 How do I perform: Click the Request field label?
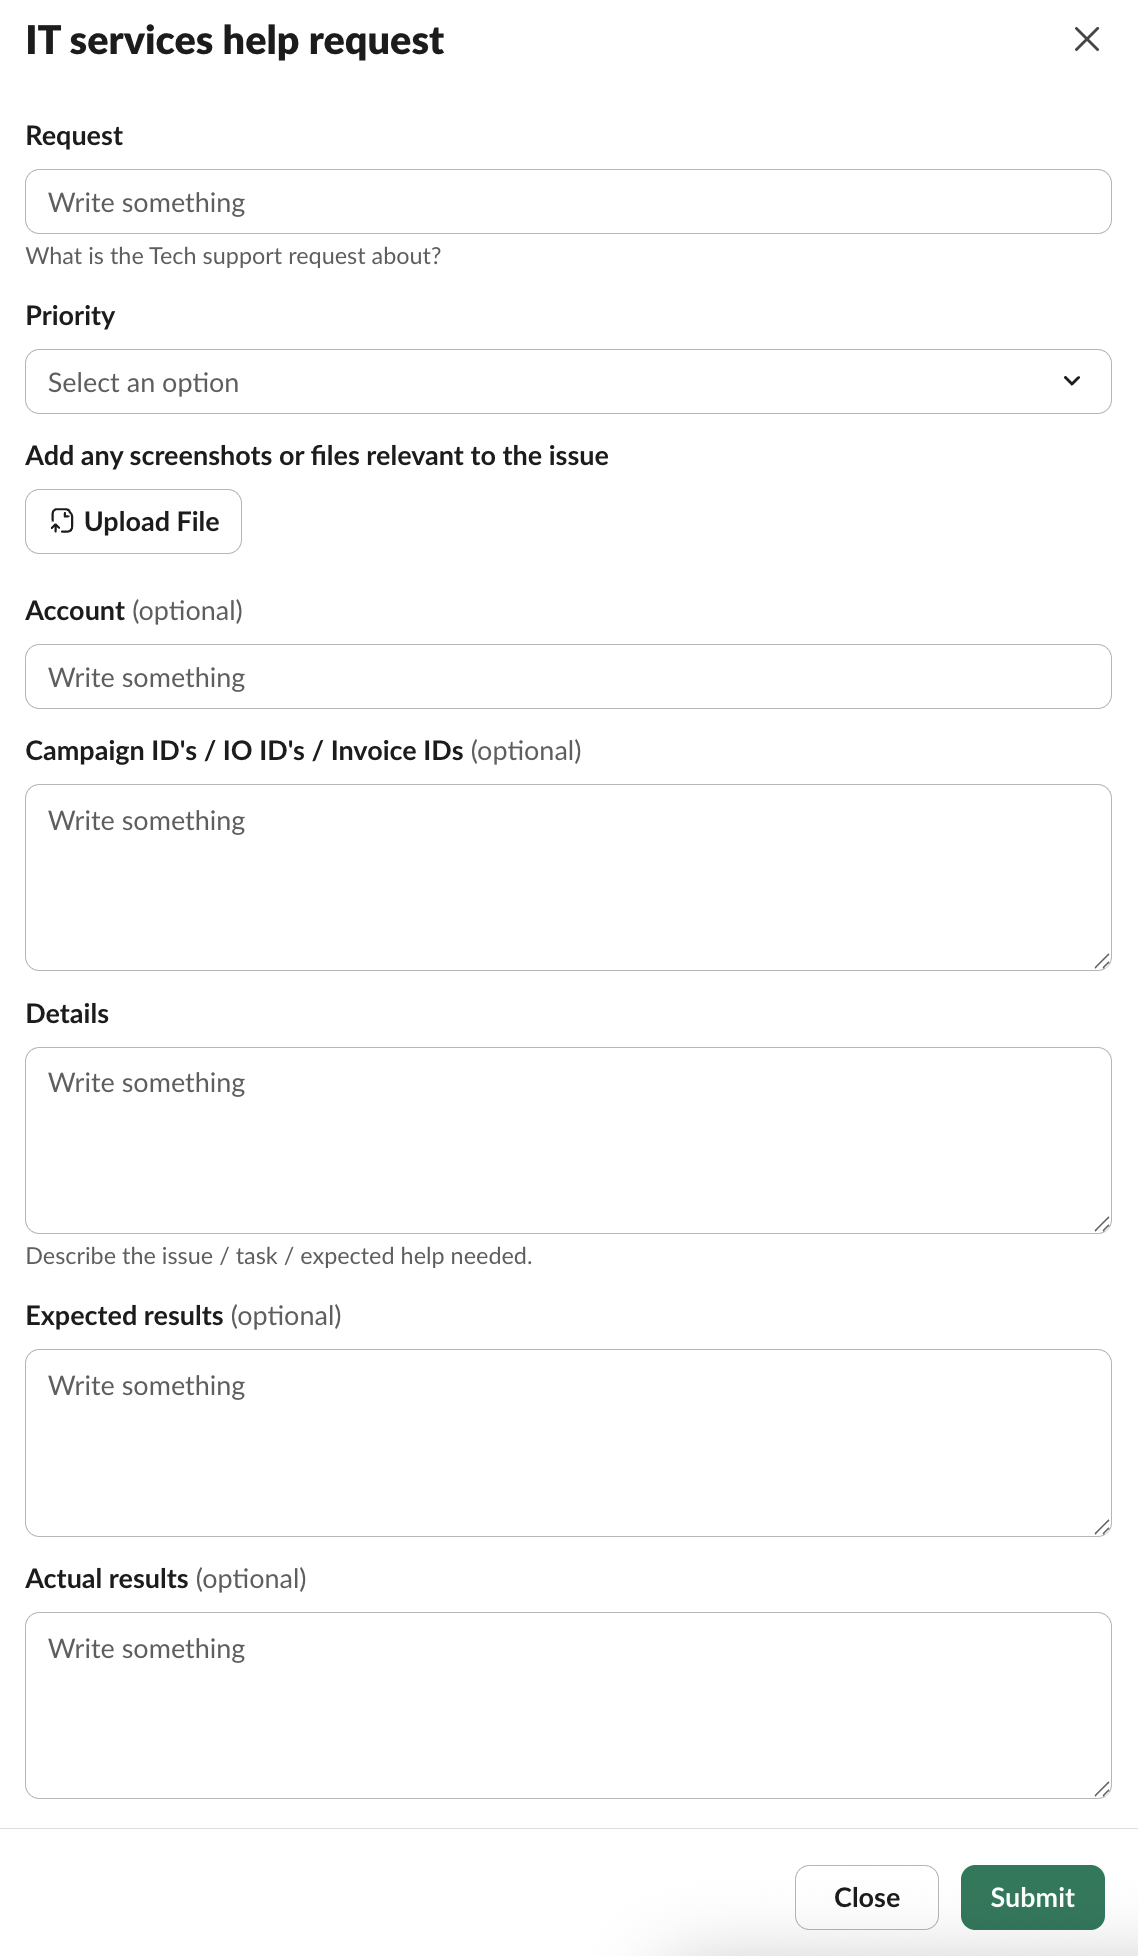74,136
